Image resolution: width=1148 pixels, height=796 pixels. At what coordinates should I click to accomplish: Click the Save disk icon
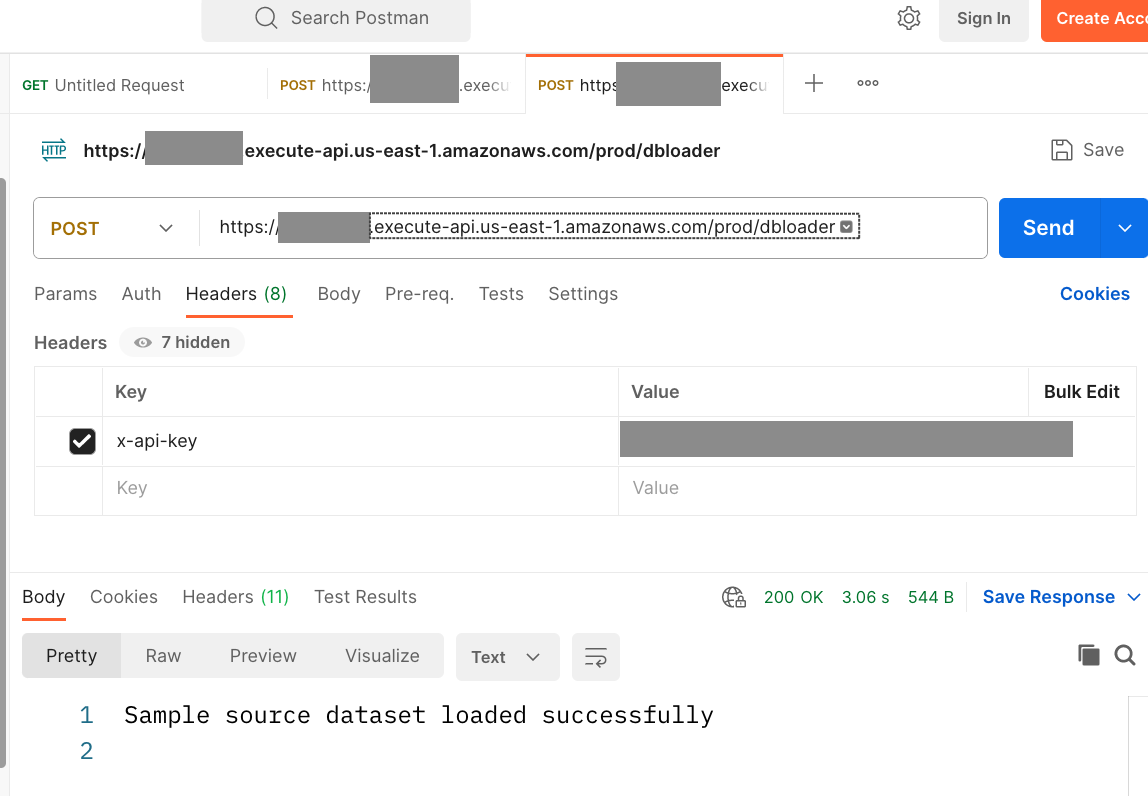click(1062, 150)
